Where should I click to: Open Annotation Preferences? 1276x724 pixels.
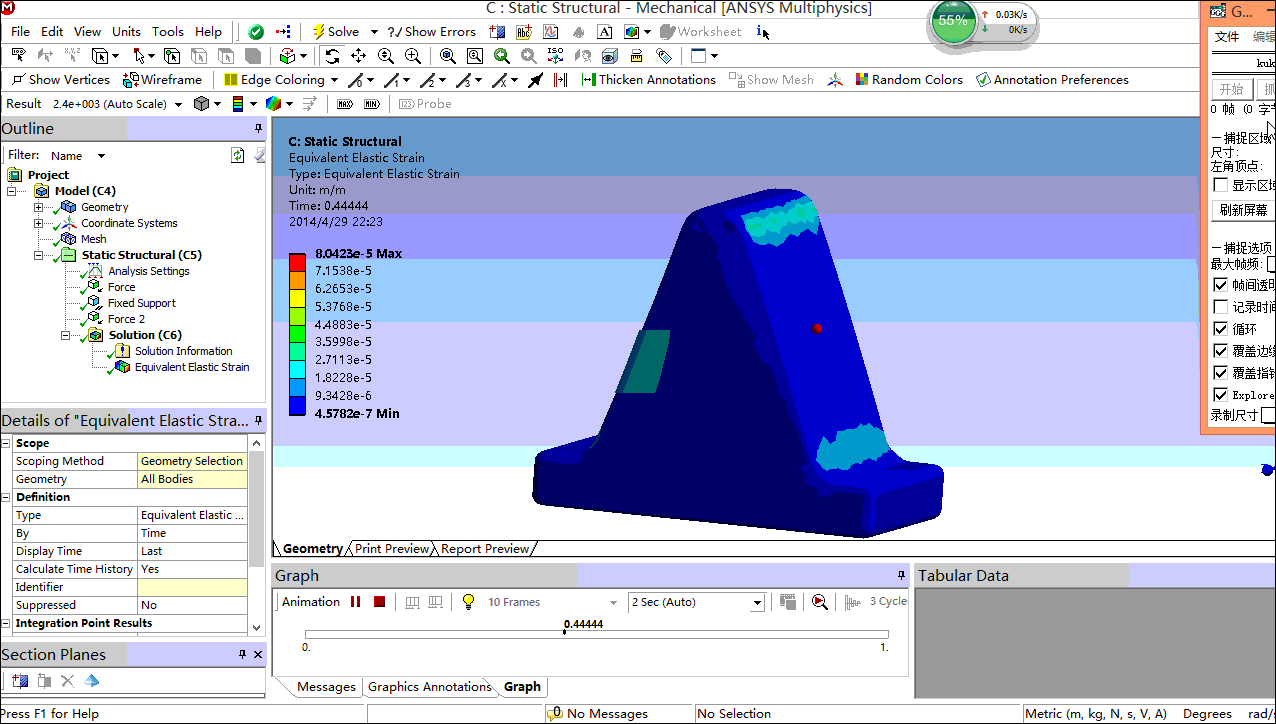(x=1052, y=80)
